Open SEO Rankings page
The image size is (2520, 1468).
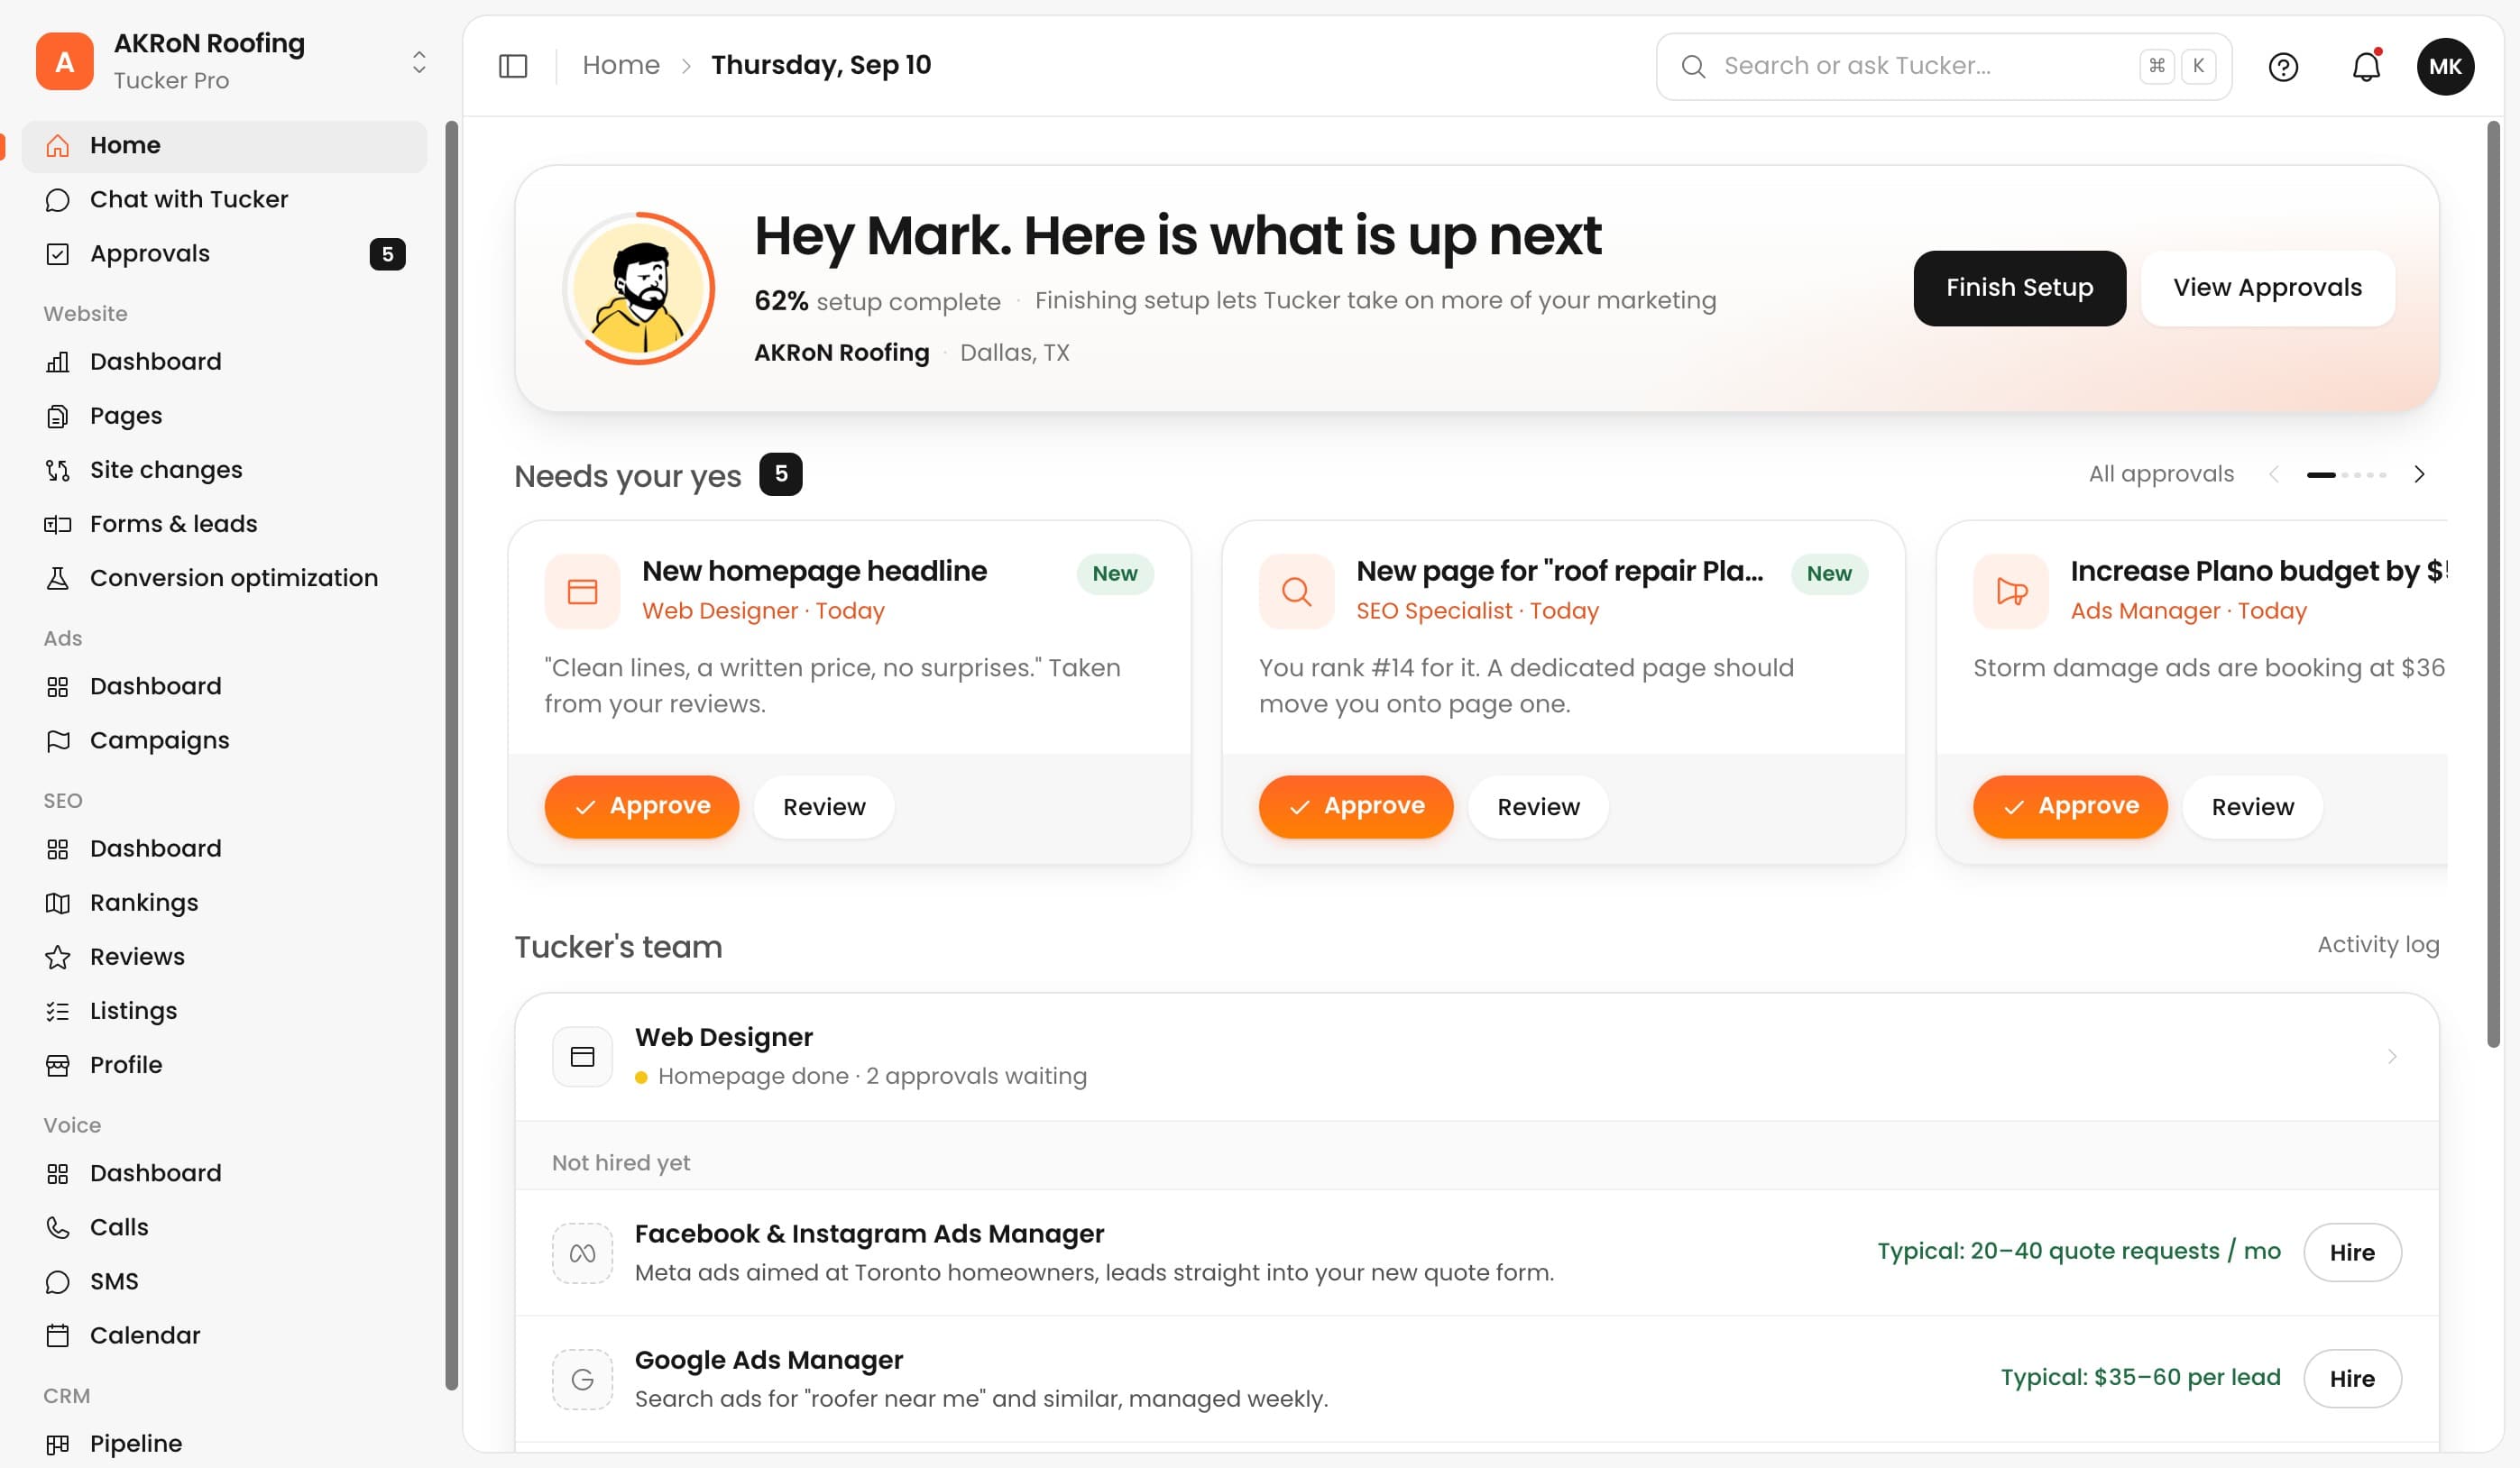(x=224, y=903)
